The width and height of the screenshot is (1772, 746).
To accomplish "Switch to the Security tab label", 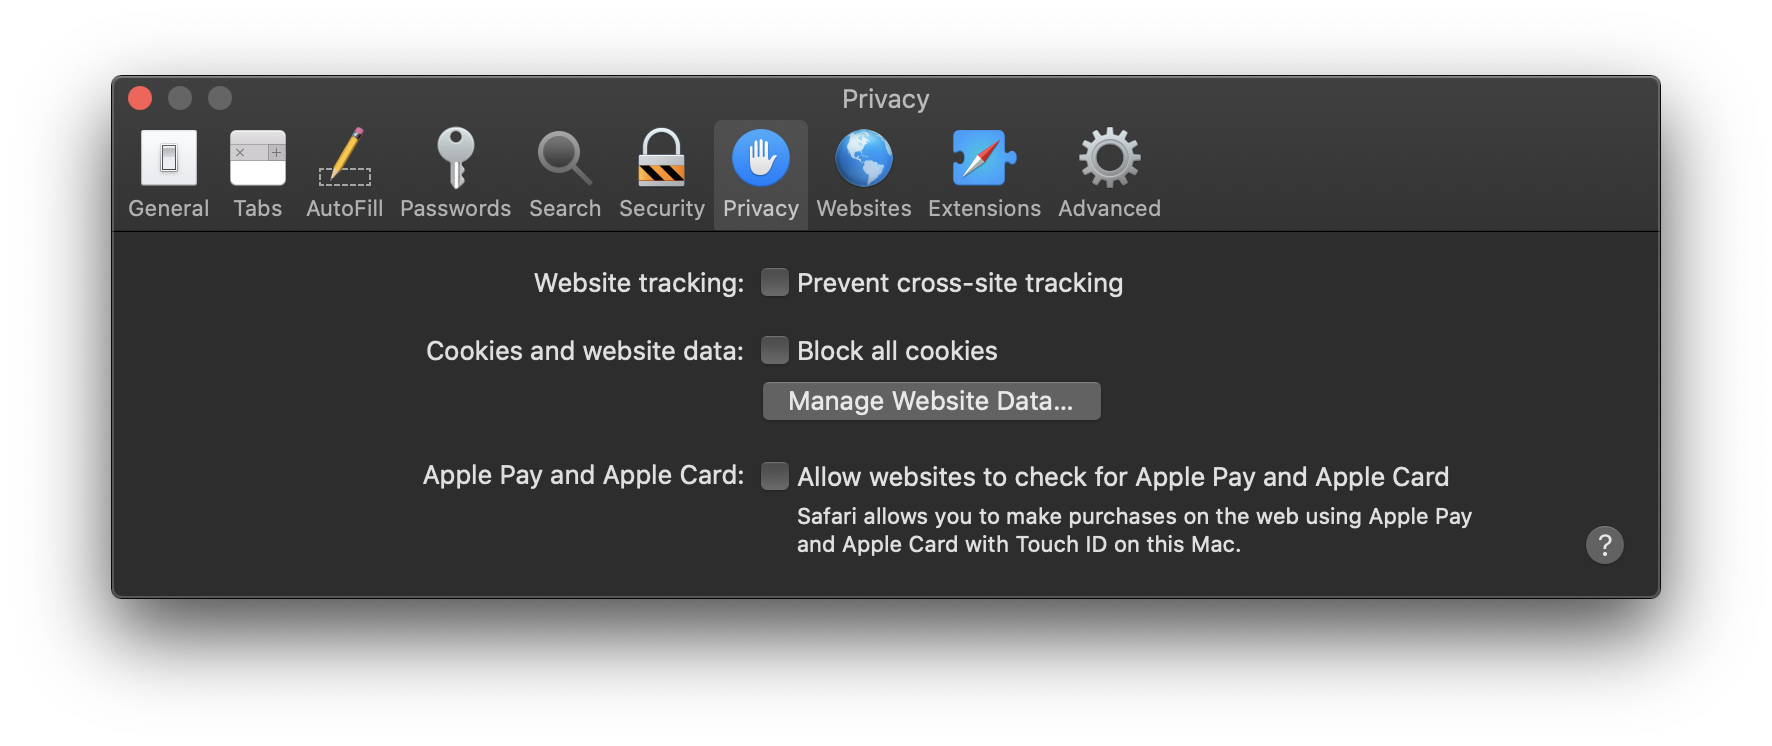I will point(662,208).
